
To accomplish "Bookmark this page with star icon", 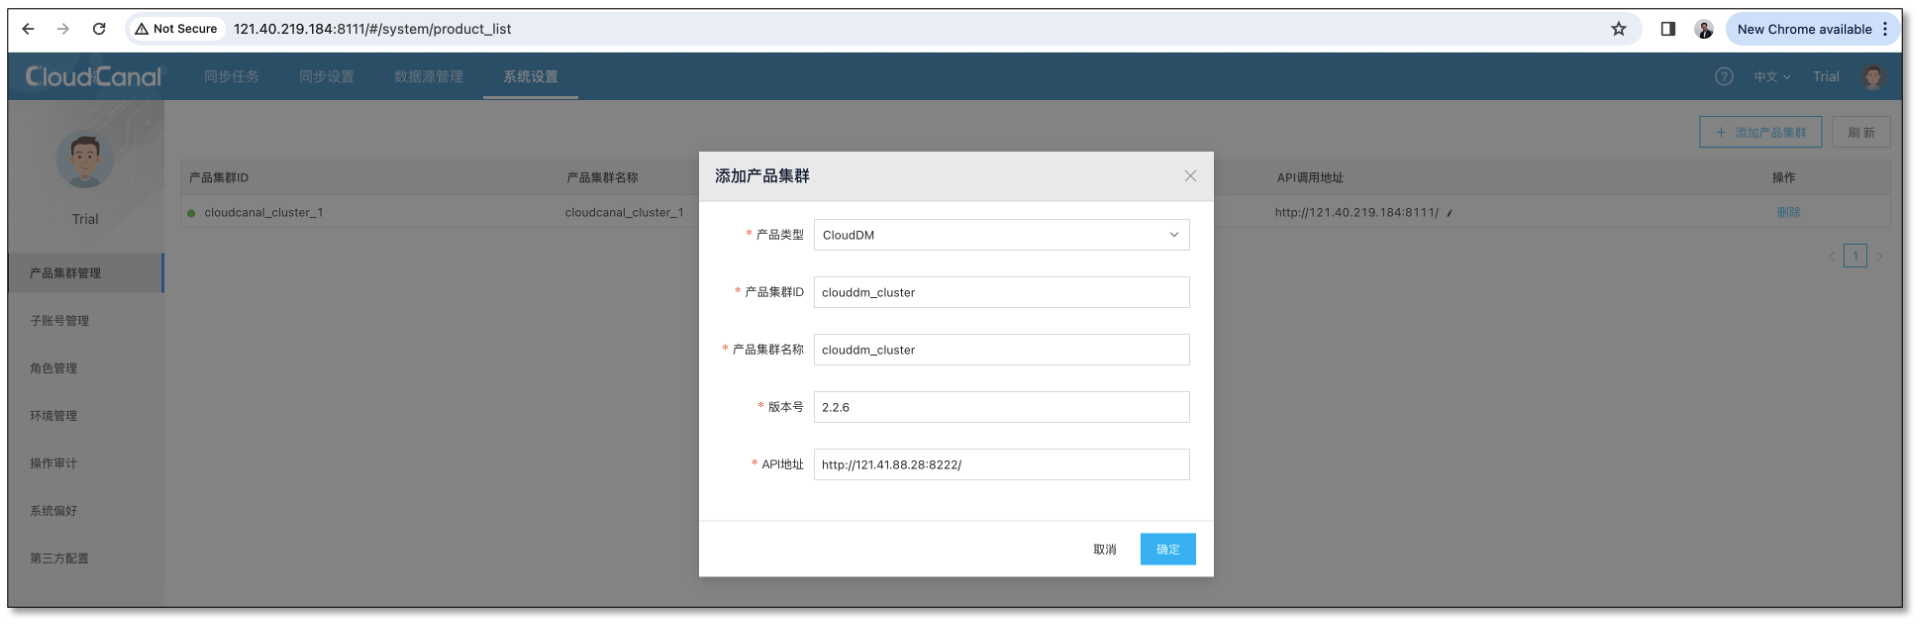I will [1618, 29].
